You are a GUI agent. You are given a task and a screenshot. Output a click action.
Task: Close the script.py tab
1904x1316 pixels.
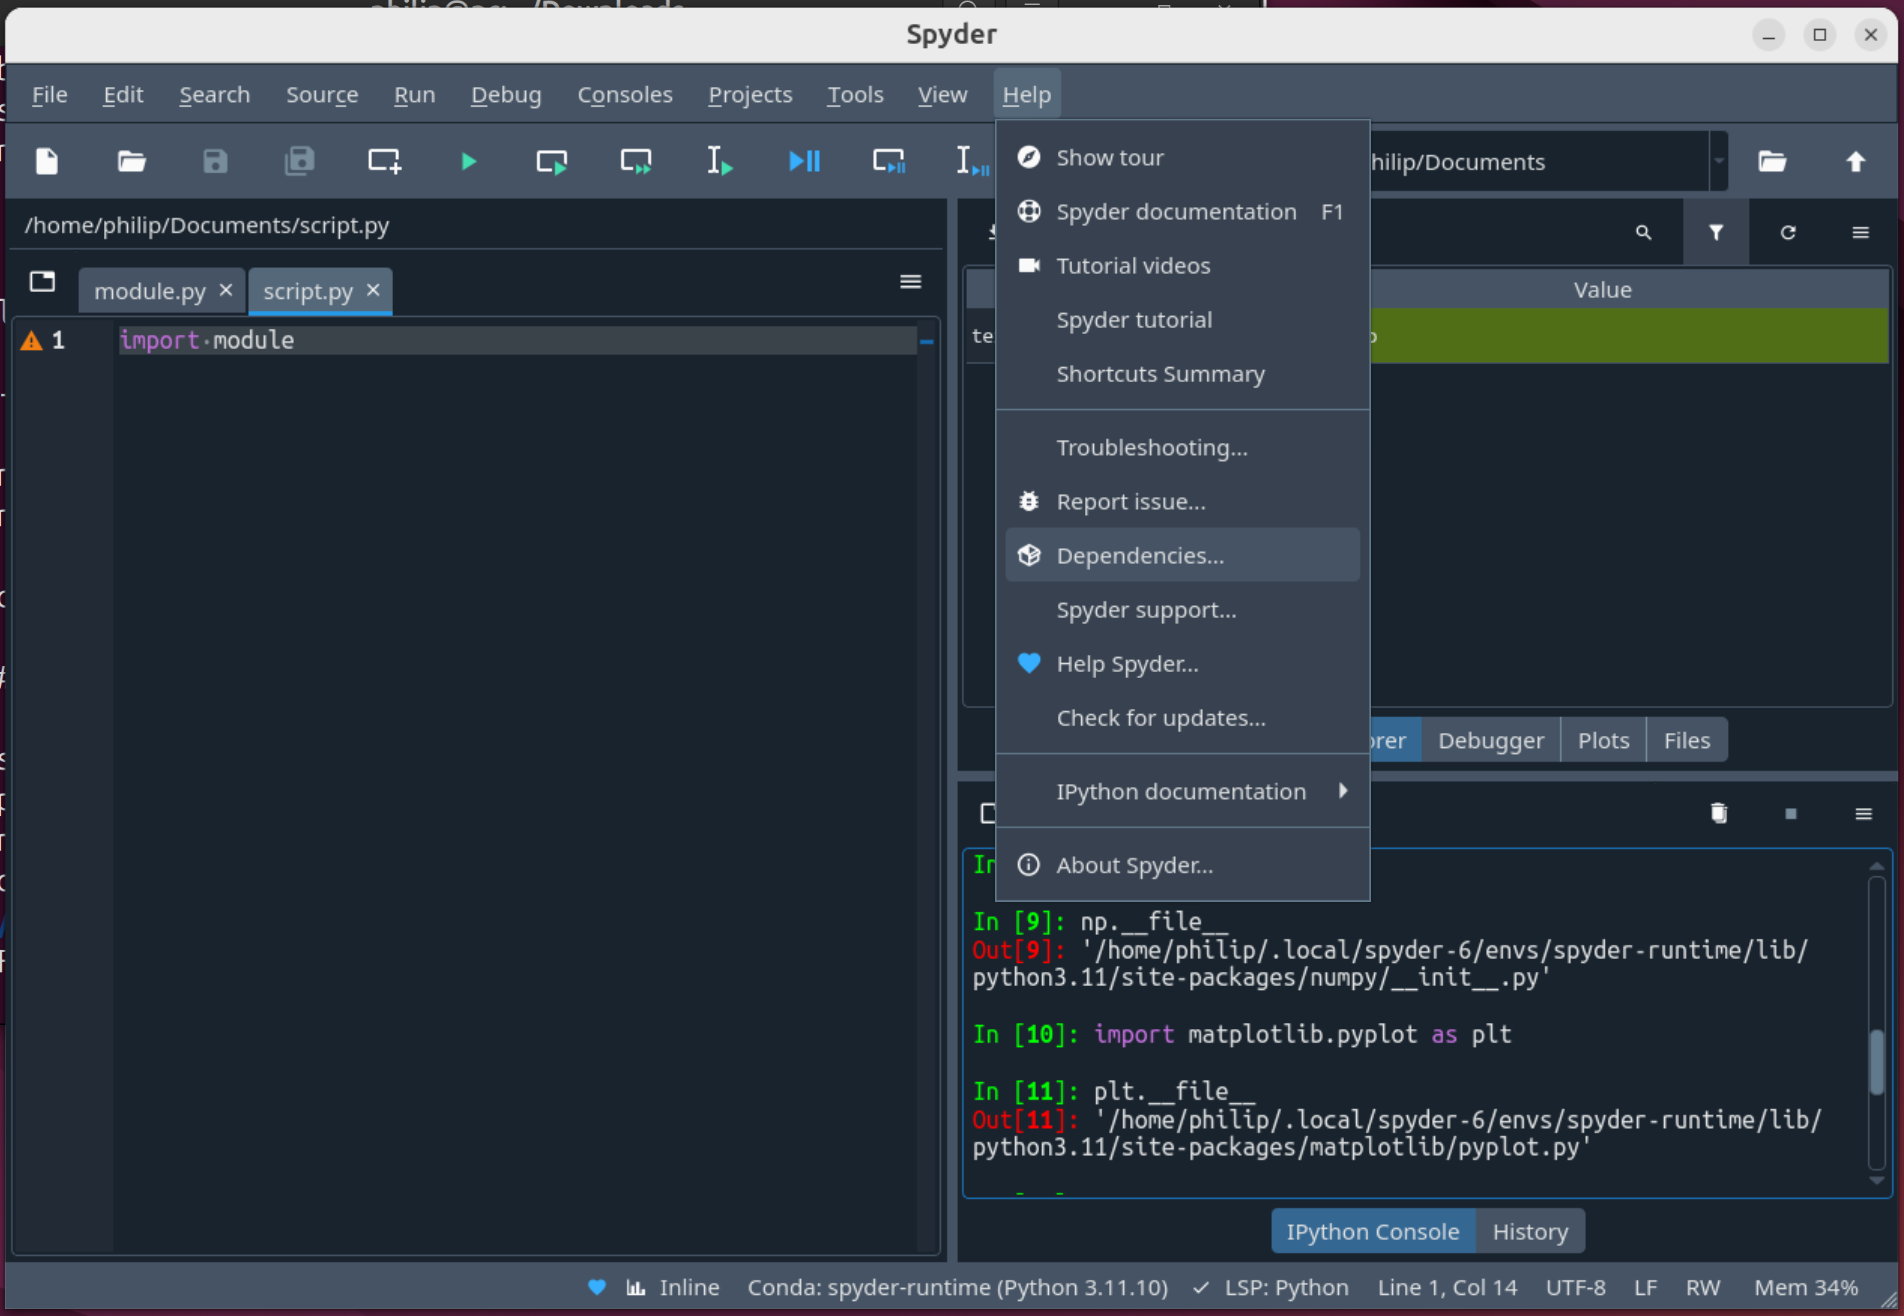pos(373,290)
